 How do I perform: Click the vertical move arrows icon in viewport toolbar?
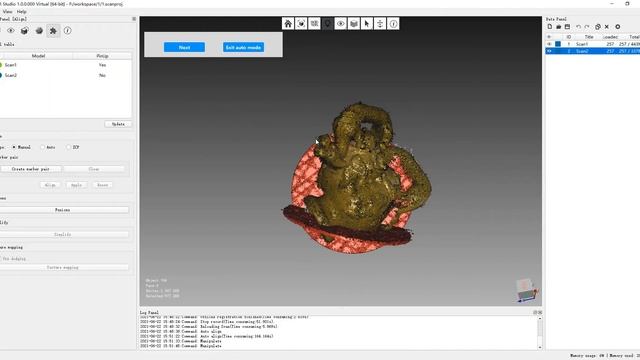click(x=380, y=24)
